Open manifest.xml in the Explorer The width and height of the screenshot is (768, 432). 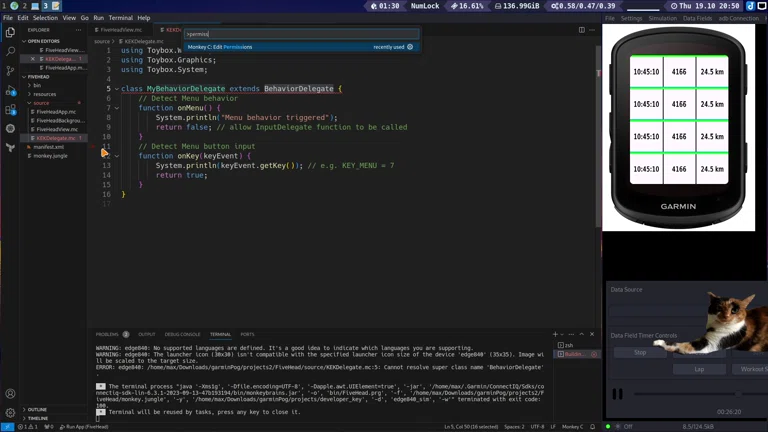coord(48,147)
